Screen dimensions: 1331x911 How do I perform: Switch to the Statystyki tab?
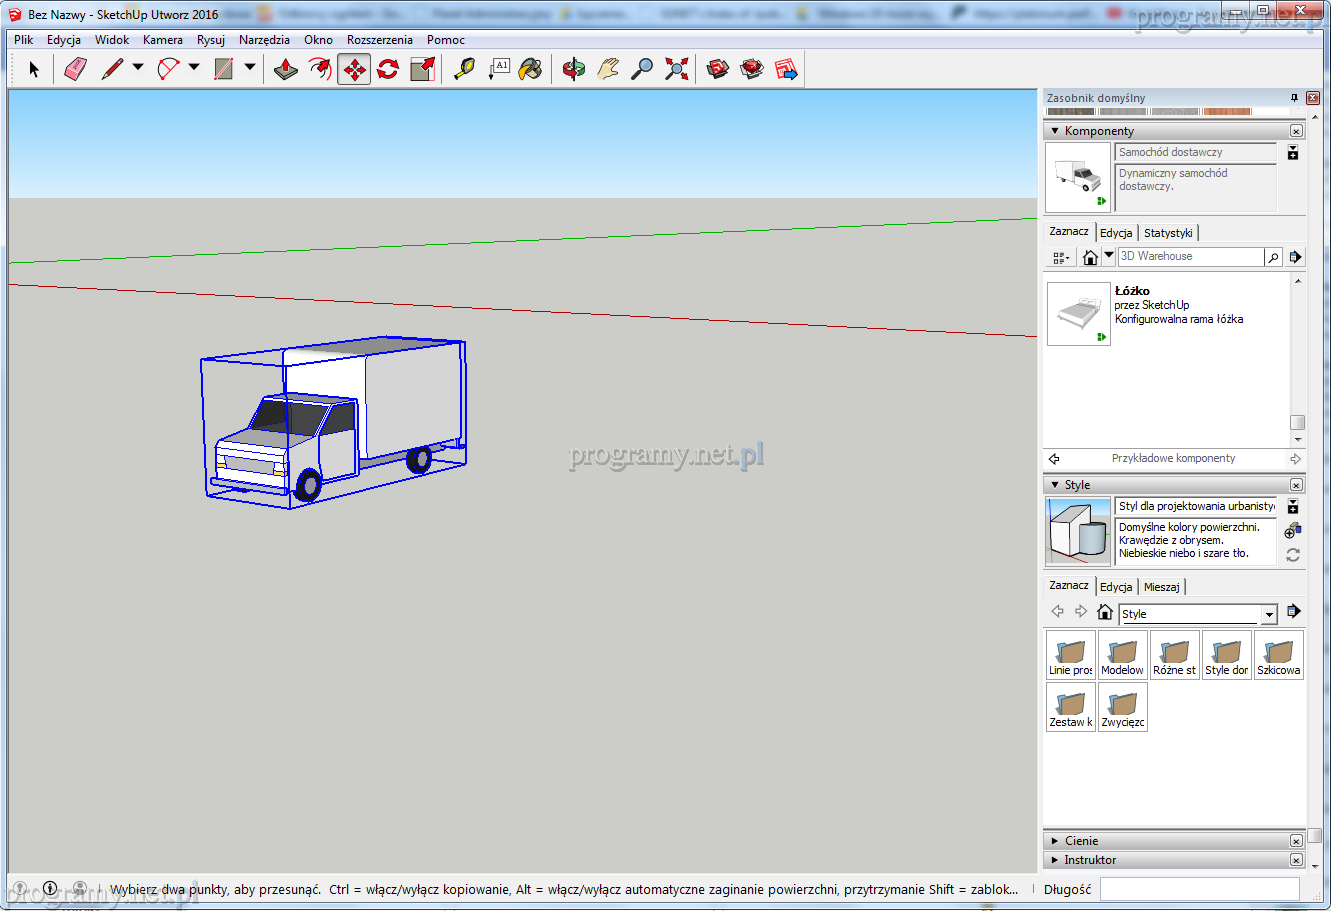coord(1168,233)
